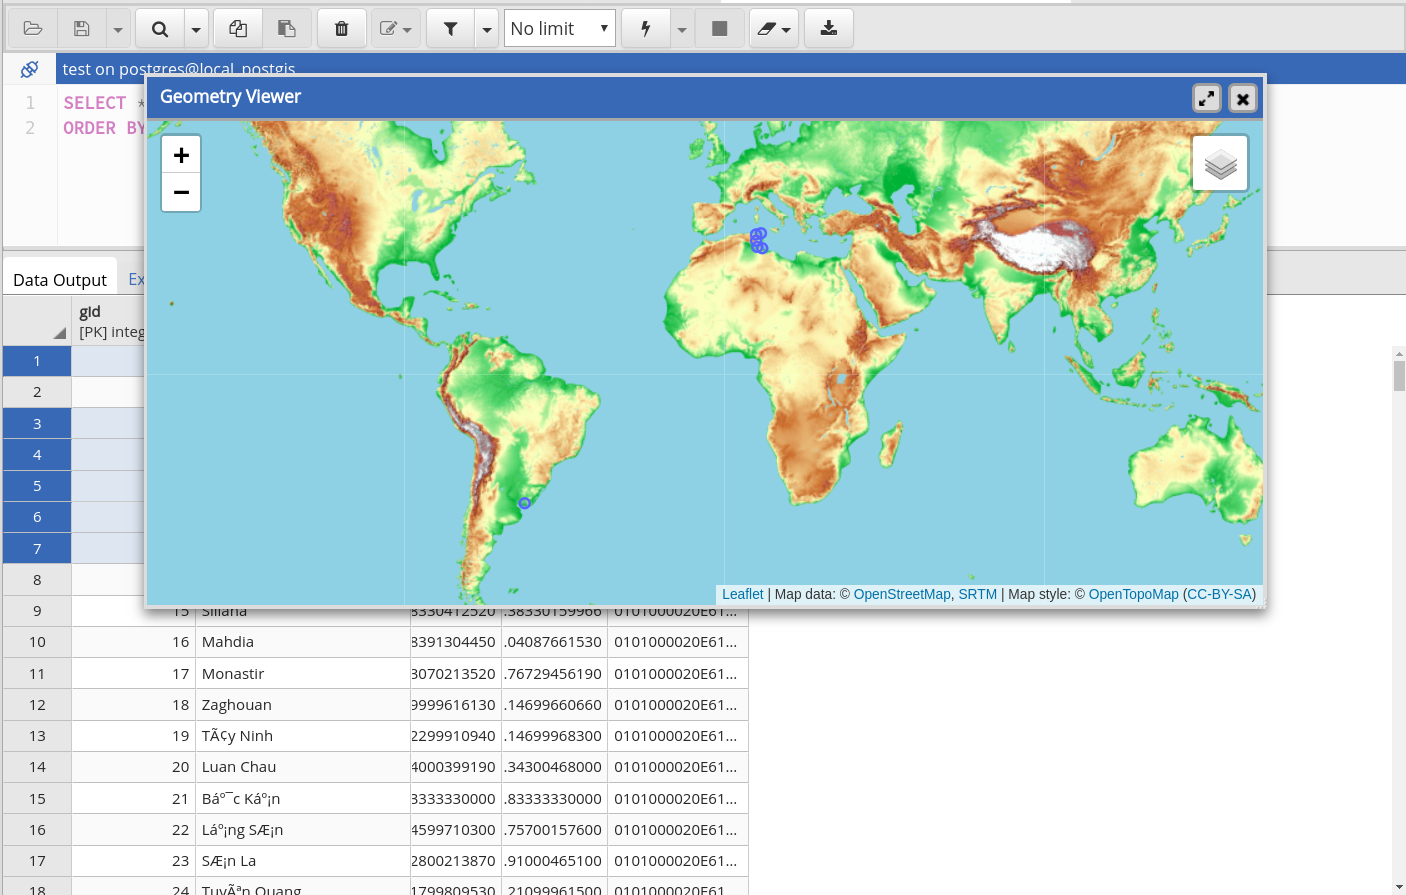
Task: Click the Save File toolbar icon
Action: (x=82, y=29)
